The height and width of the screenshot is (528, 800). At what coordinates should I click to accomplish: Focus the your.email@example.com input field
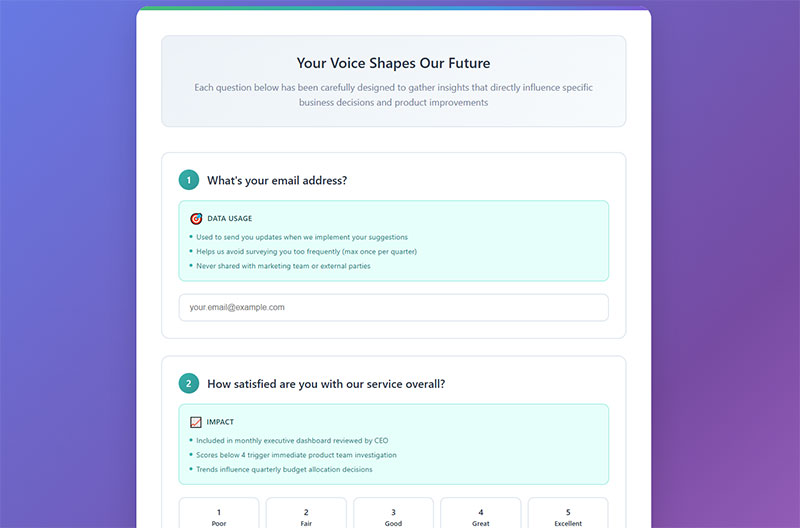393,308
